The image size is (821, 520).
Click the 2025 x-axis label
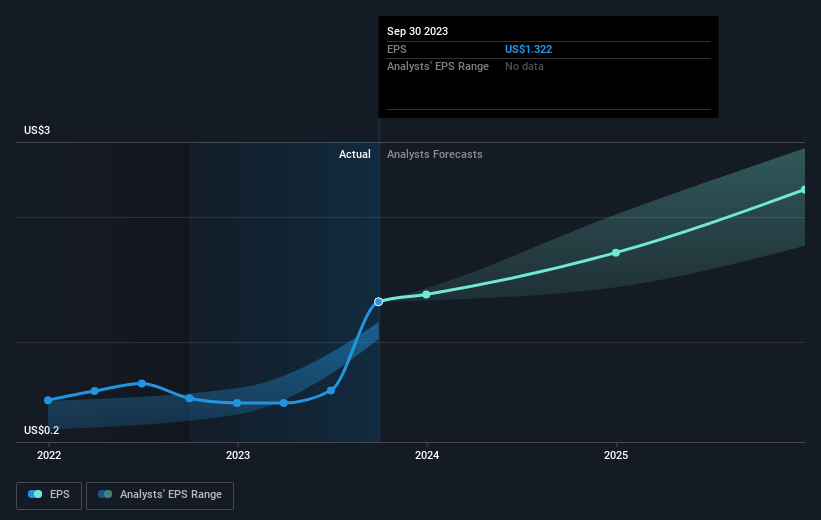coord(616,455)
